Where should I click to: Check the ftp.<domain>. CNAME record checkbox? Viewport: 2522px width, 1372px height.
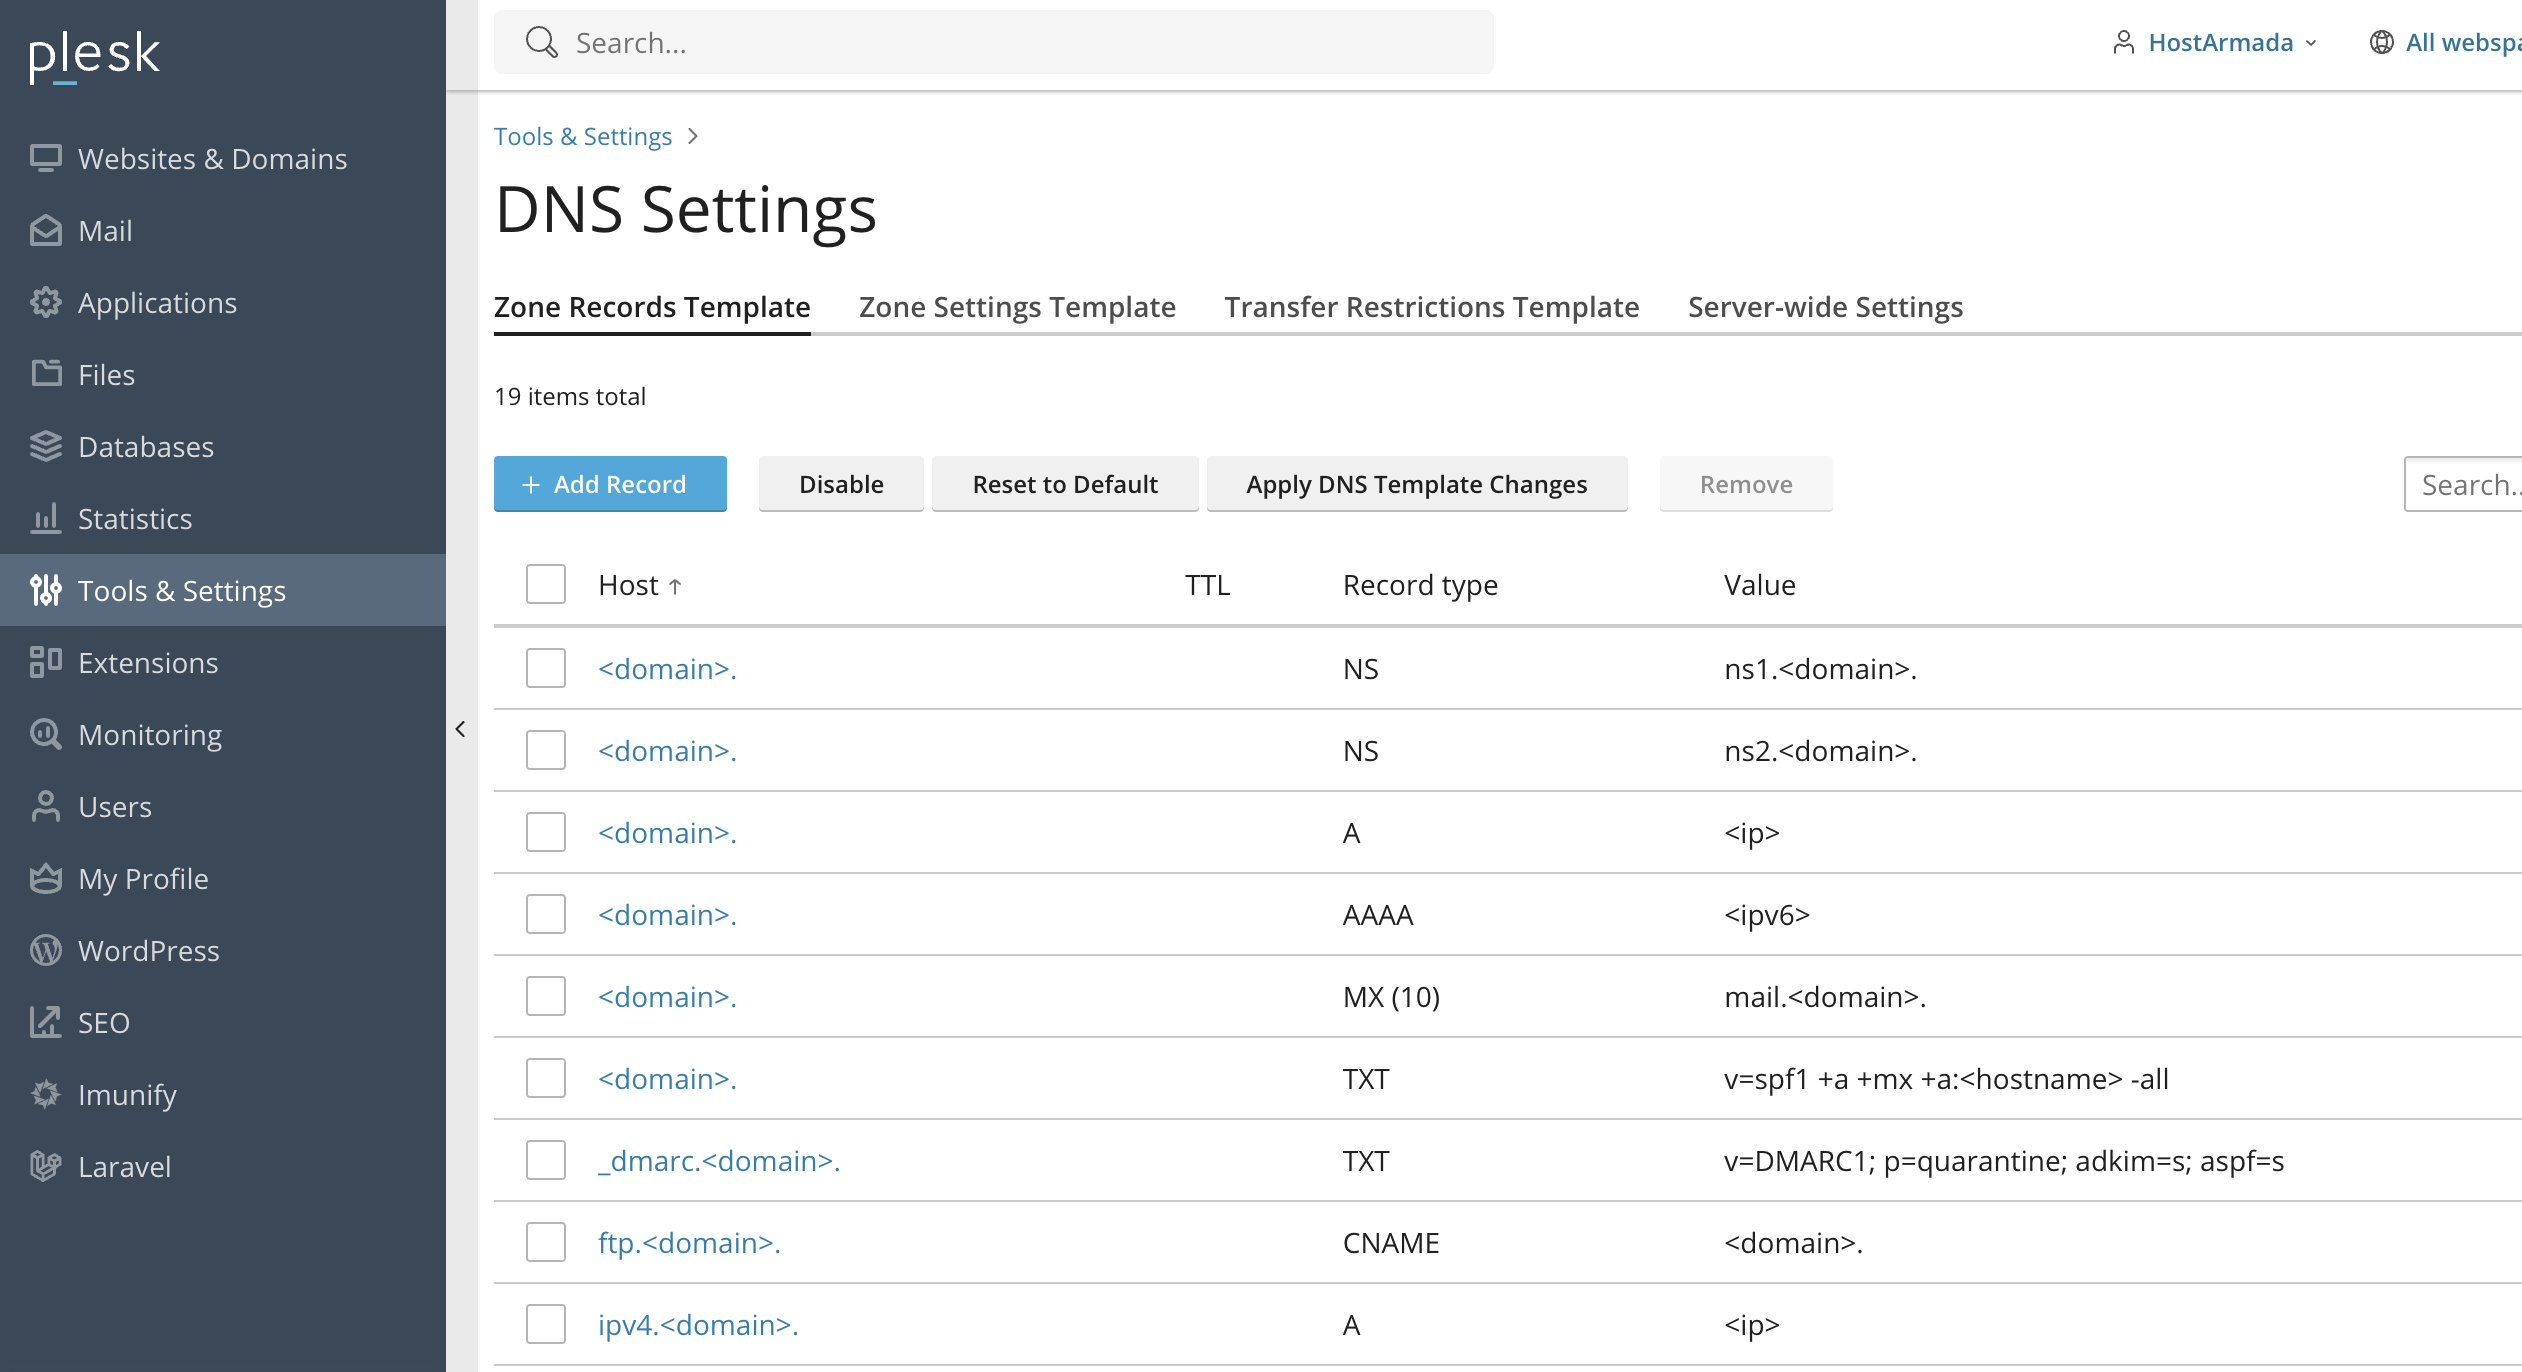point(546,1242)
